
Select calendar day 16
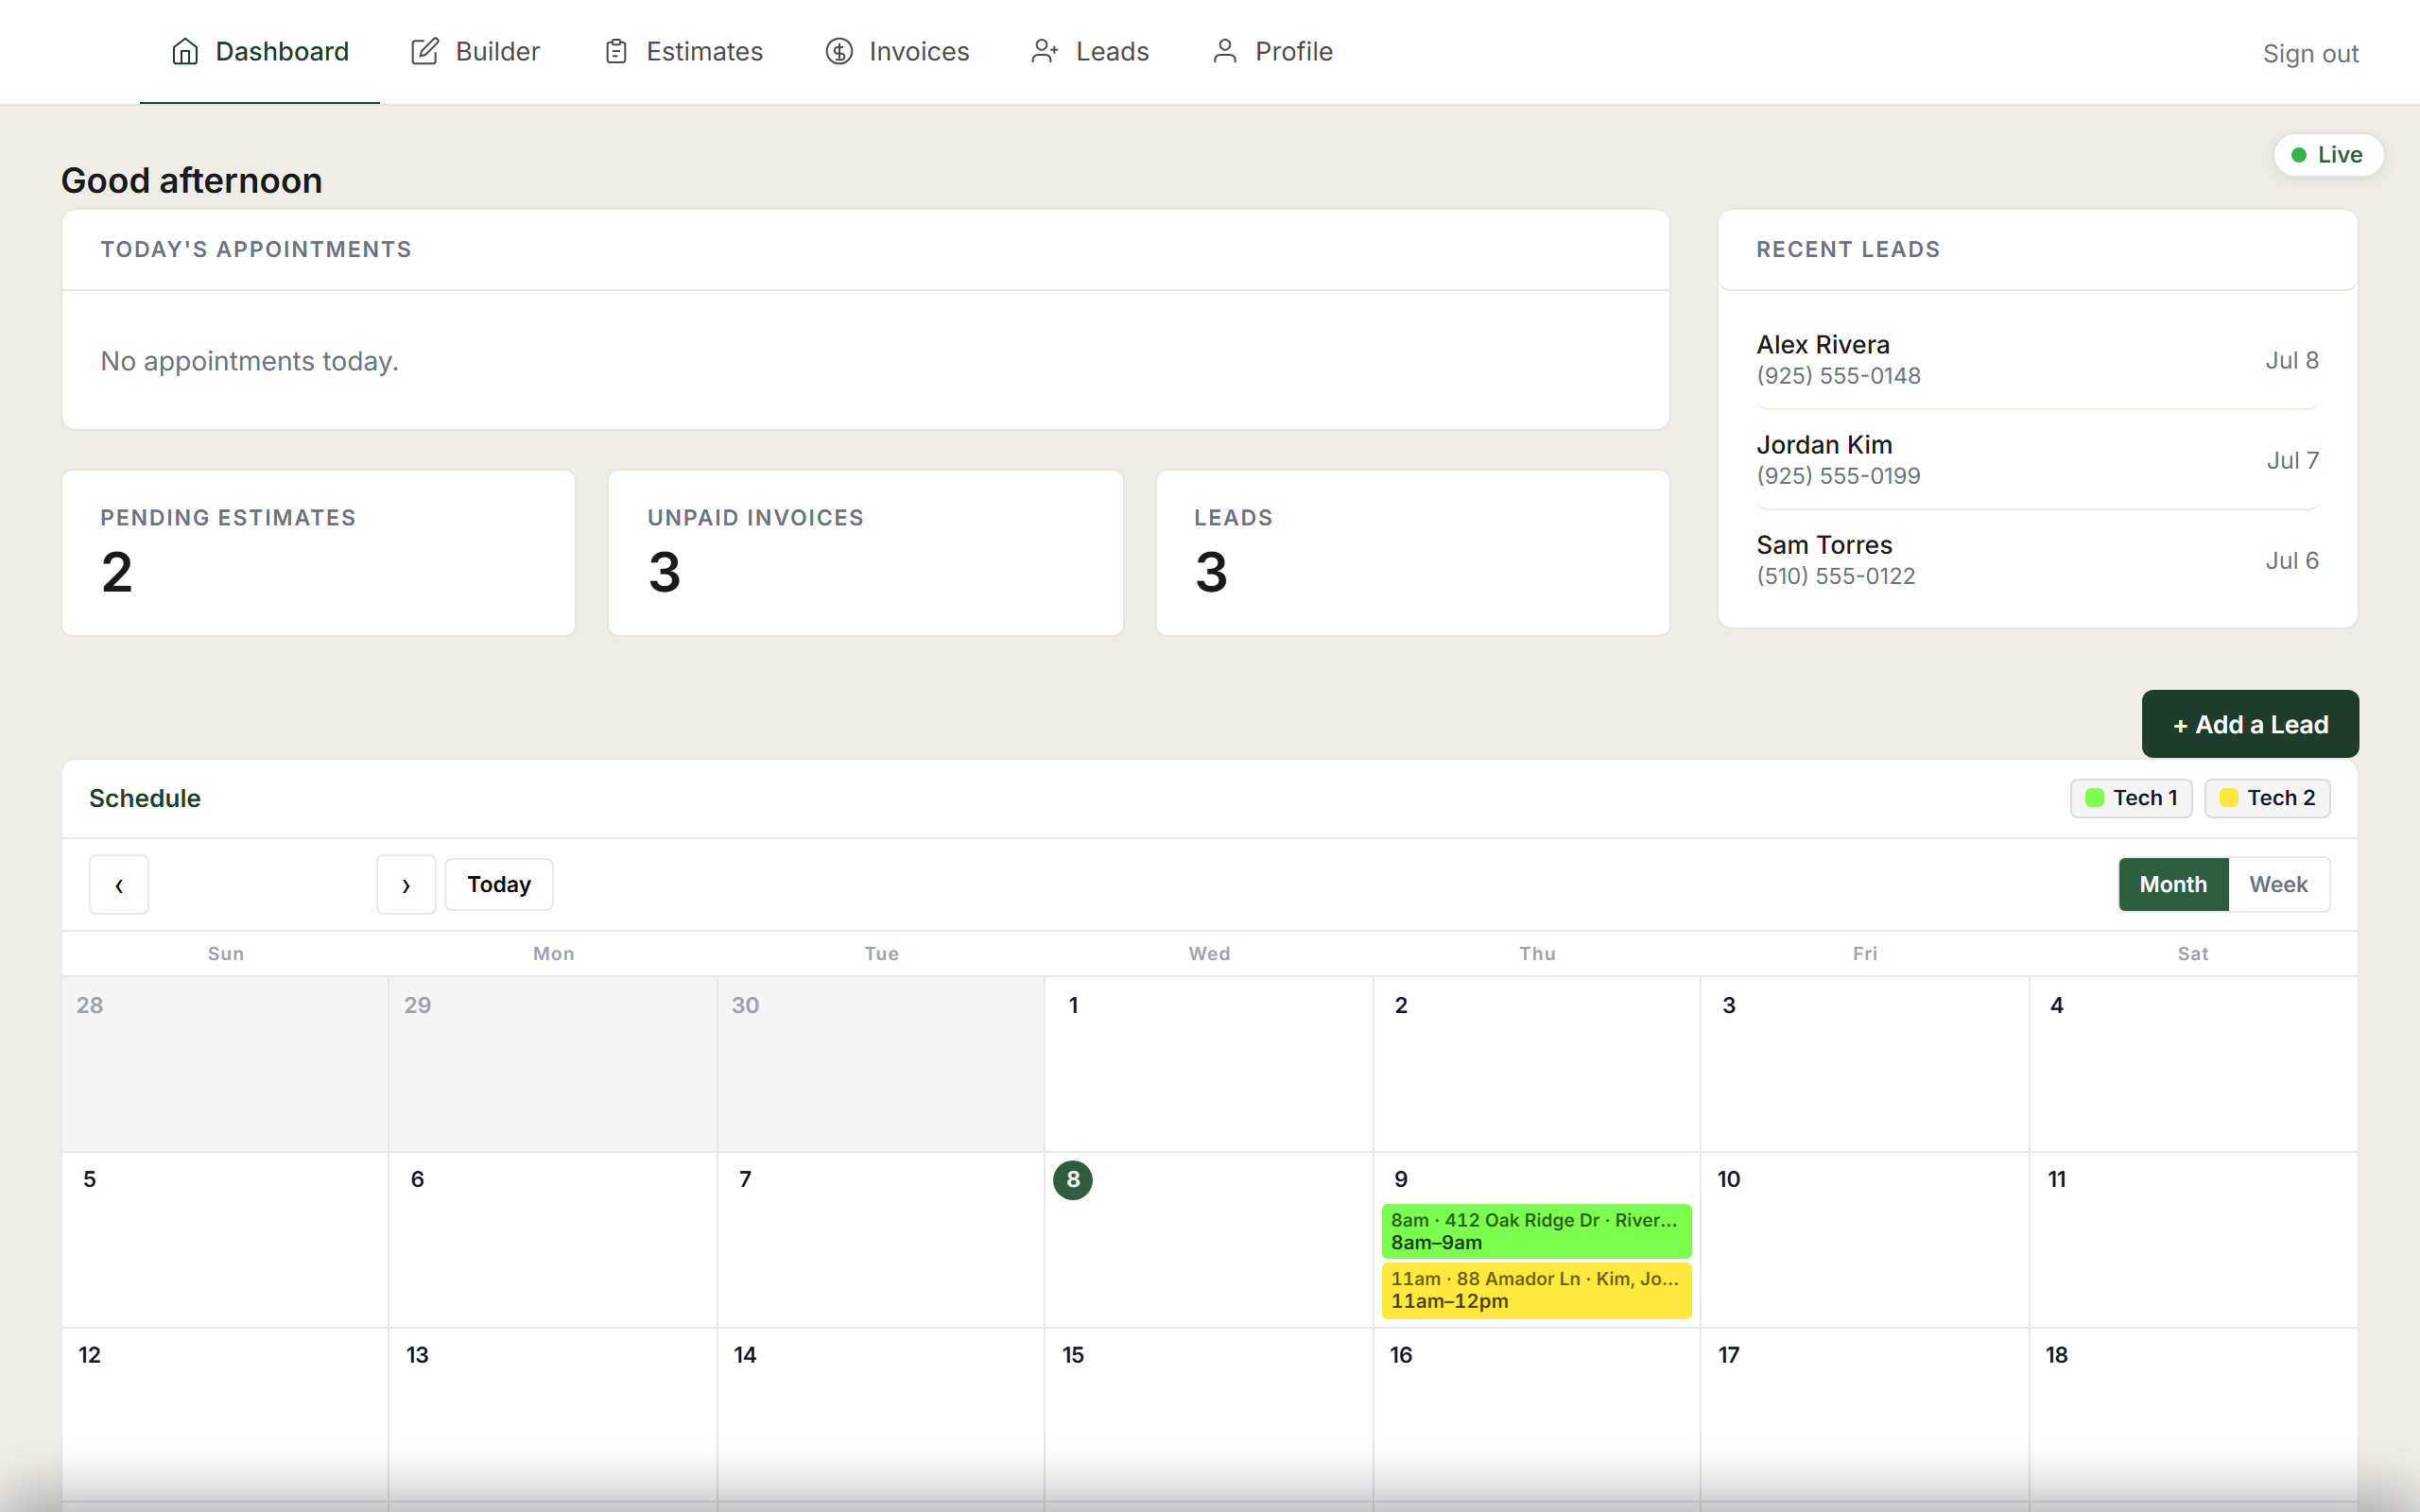click(1401, 1355)
